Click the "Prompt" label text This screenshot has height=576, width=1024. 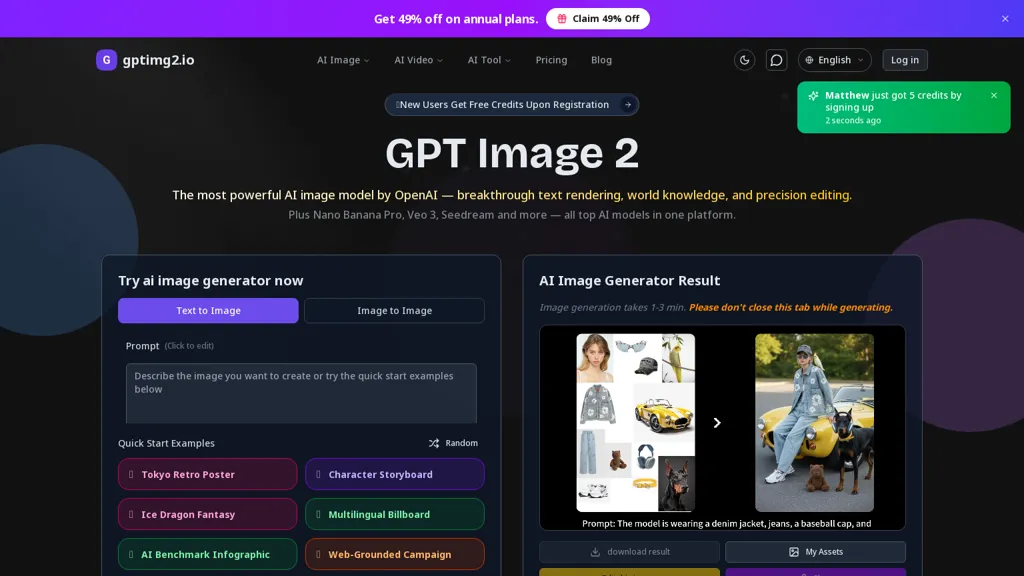tap(142, 346)
